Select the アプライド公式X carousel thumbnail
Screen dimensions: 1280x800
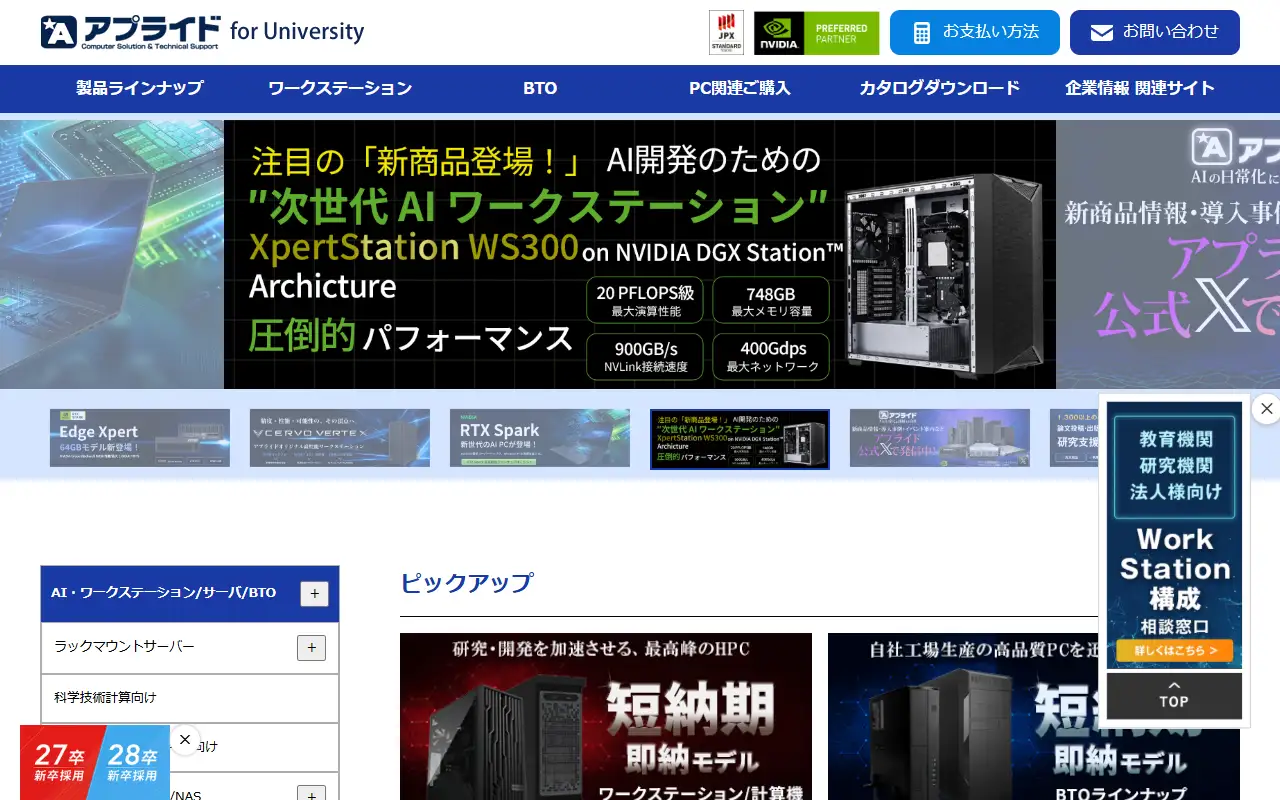point(940,438)
